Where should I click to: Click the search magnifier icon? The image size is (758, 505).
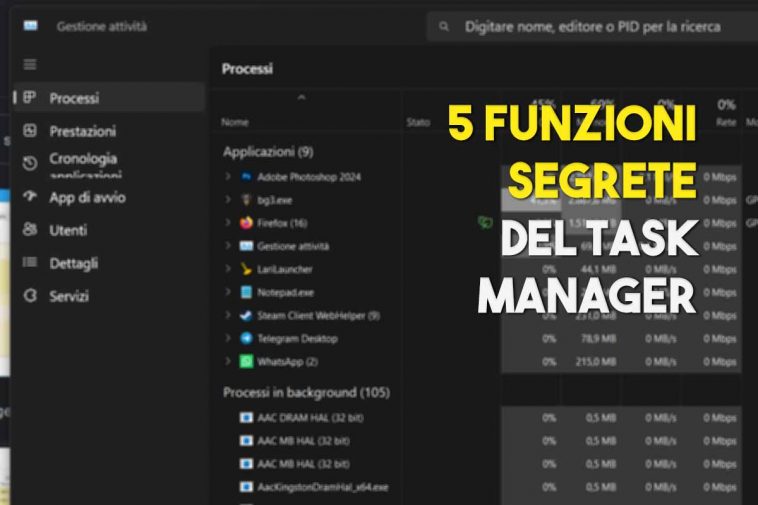pos(444,27)
